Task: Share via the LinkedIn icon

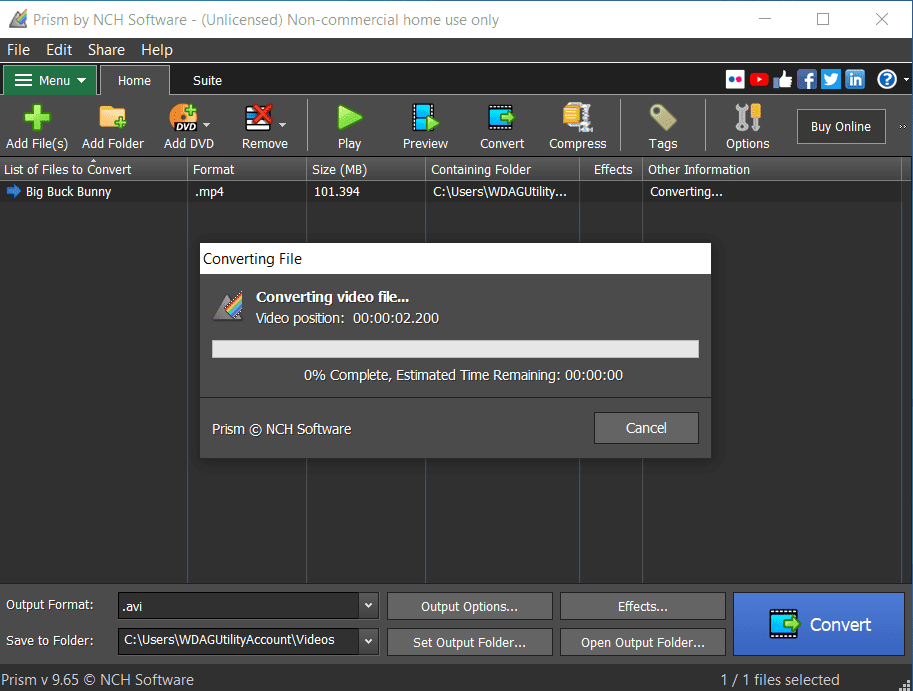Action: [855, 79]
